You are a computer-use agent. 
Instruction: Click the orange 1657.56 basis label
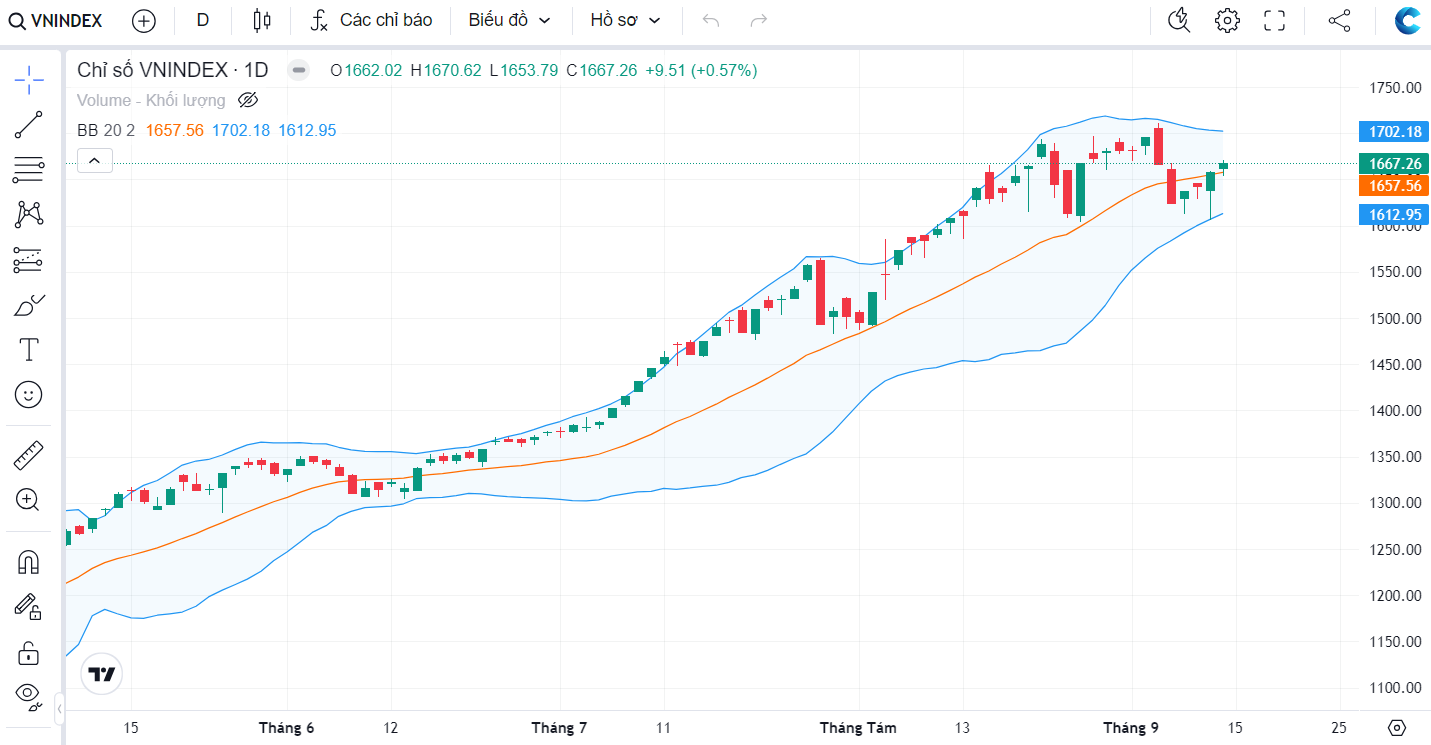click(x=1395, y=186)
